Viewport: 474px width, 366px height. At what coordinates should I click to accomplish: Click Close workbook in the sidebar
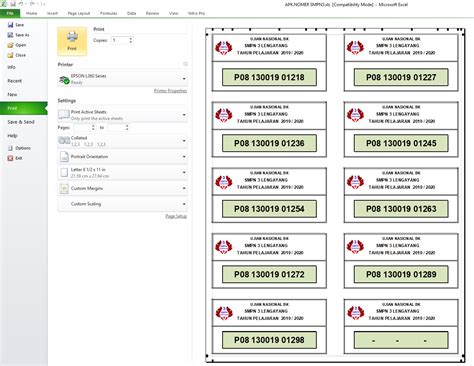(x=17, y=55)
